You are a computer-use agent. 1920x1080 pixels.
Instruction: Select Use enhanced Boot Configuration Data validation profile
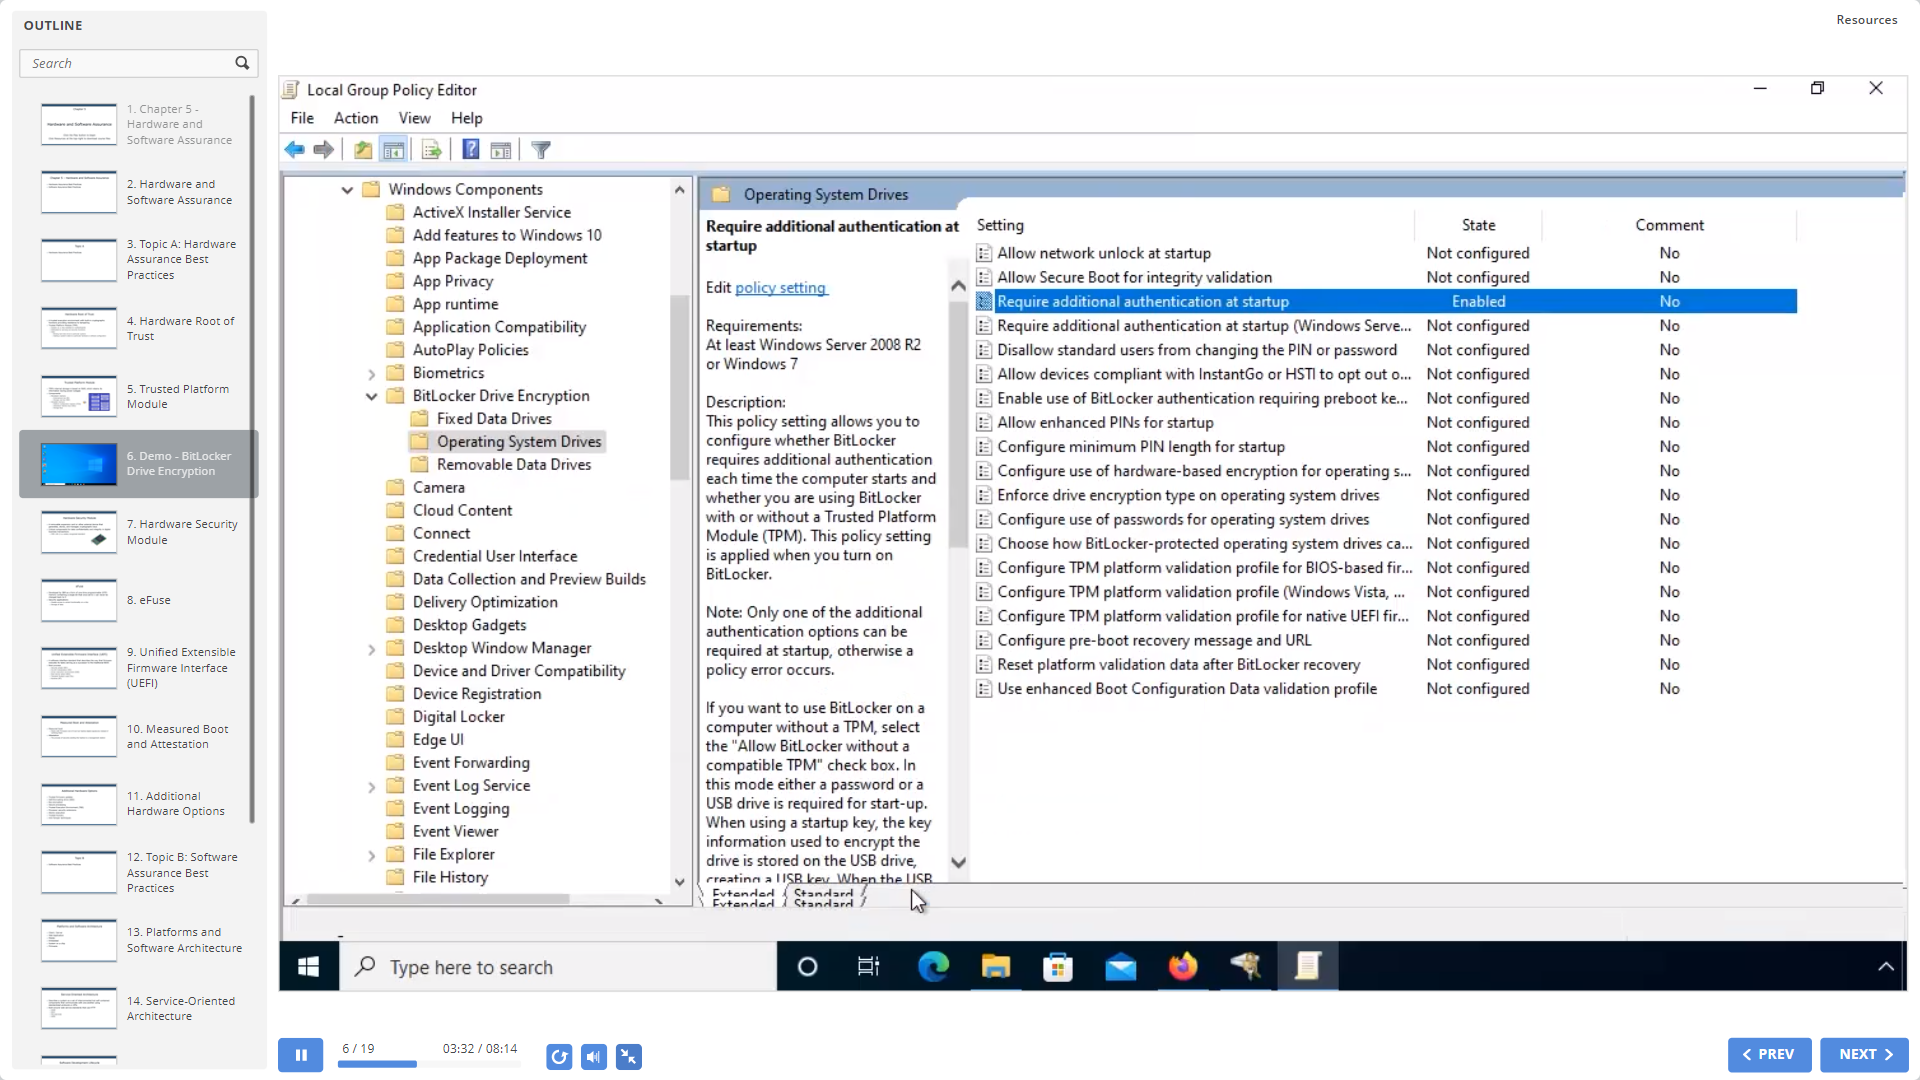[1186, 689]
